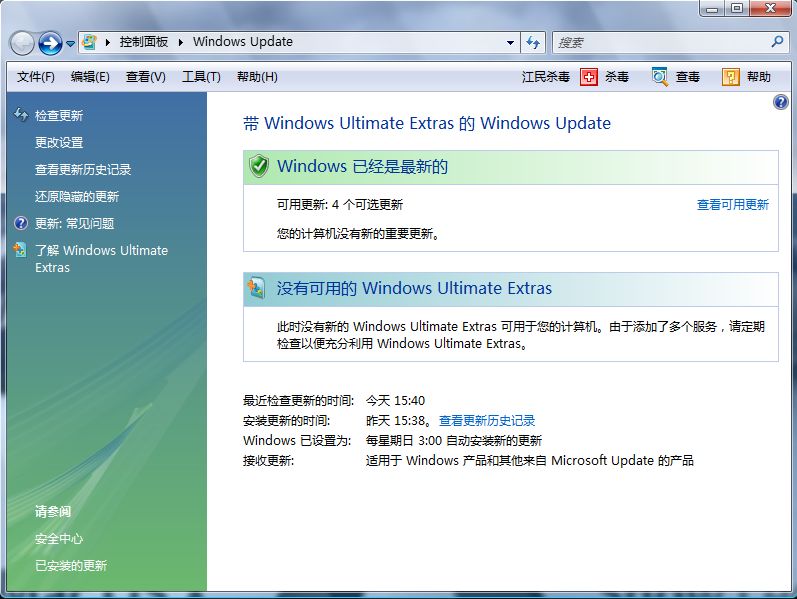Click the 江民杀毒 toolbar label
797x599 pixels.
(545, 77)
